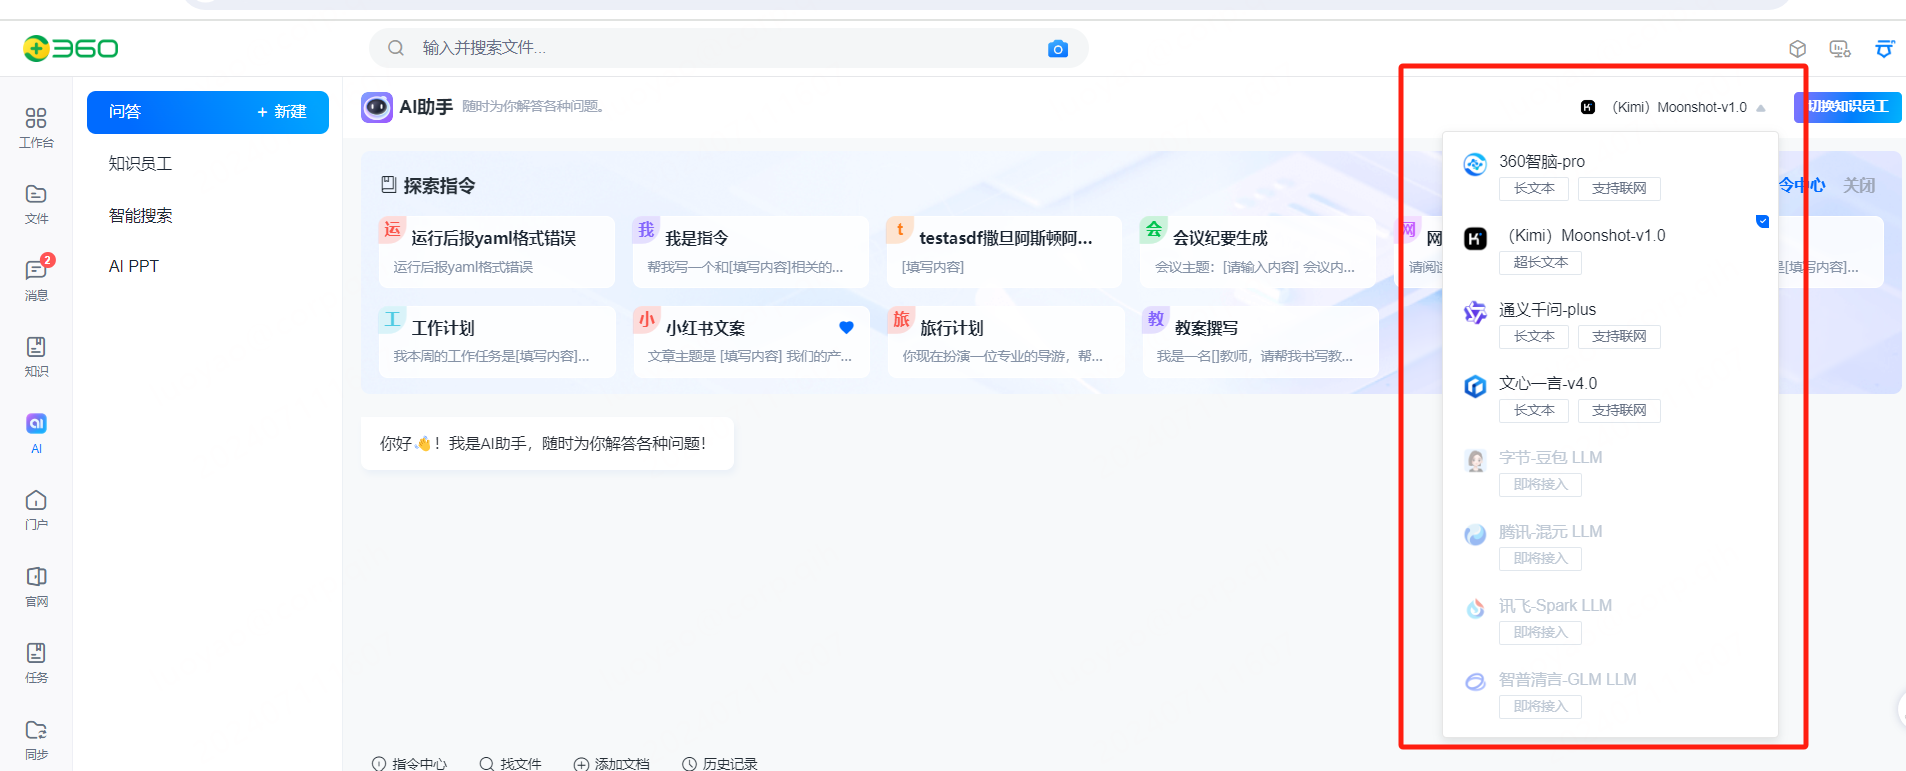Viewport: 1906px width, 771px height.
Task: Choose 文心一言-v4.0 from model list
Action: click(x=1610, y=397)
